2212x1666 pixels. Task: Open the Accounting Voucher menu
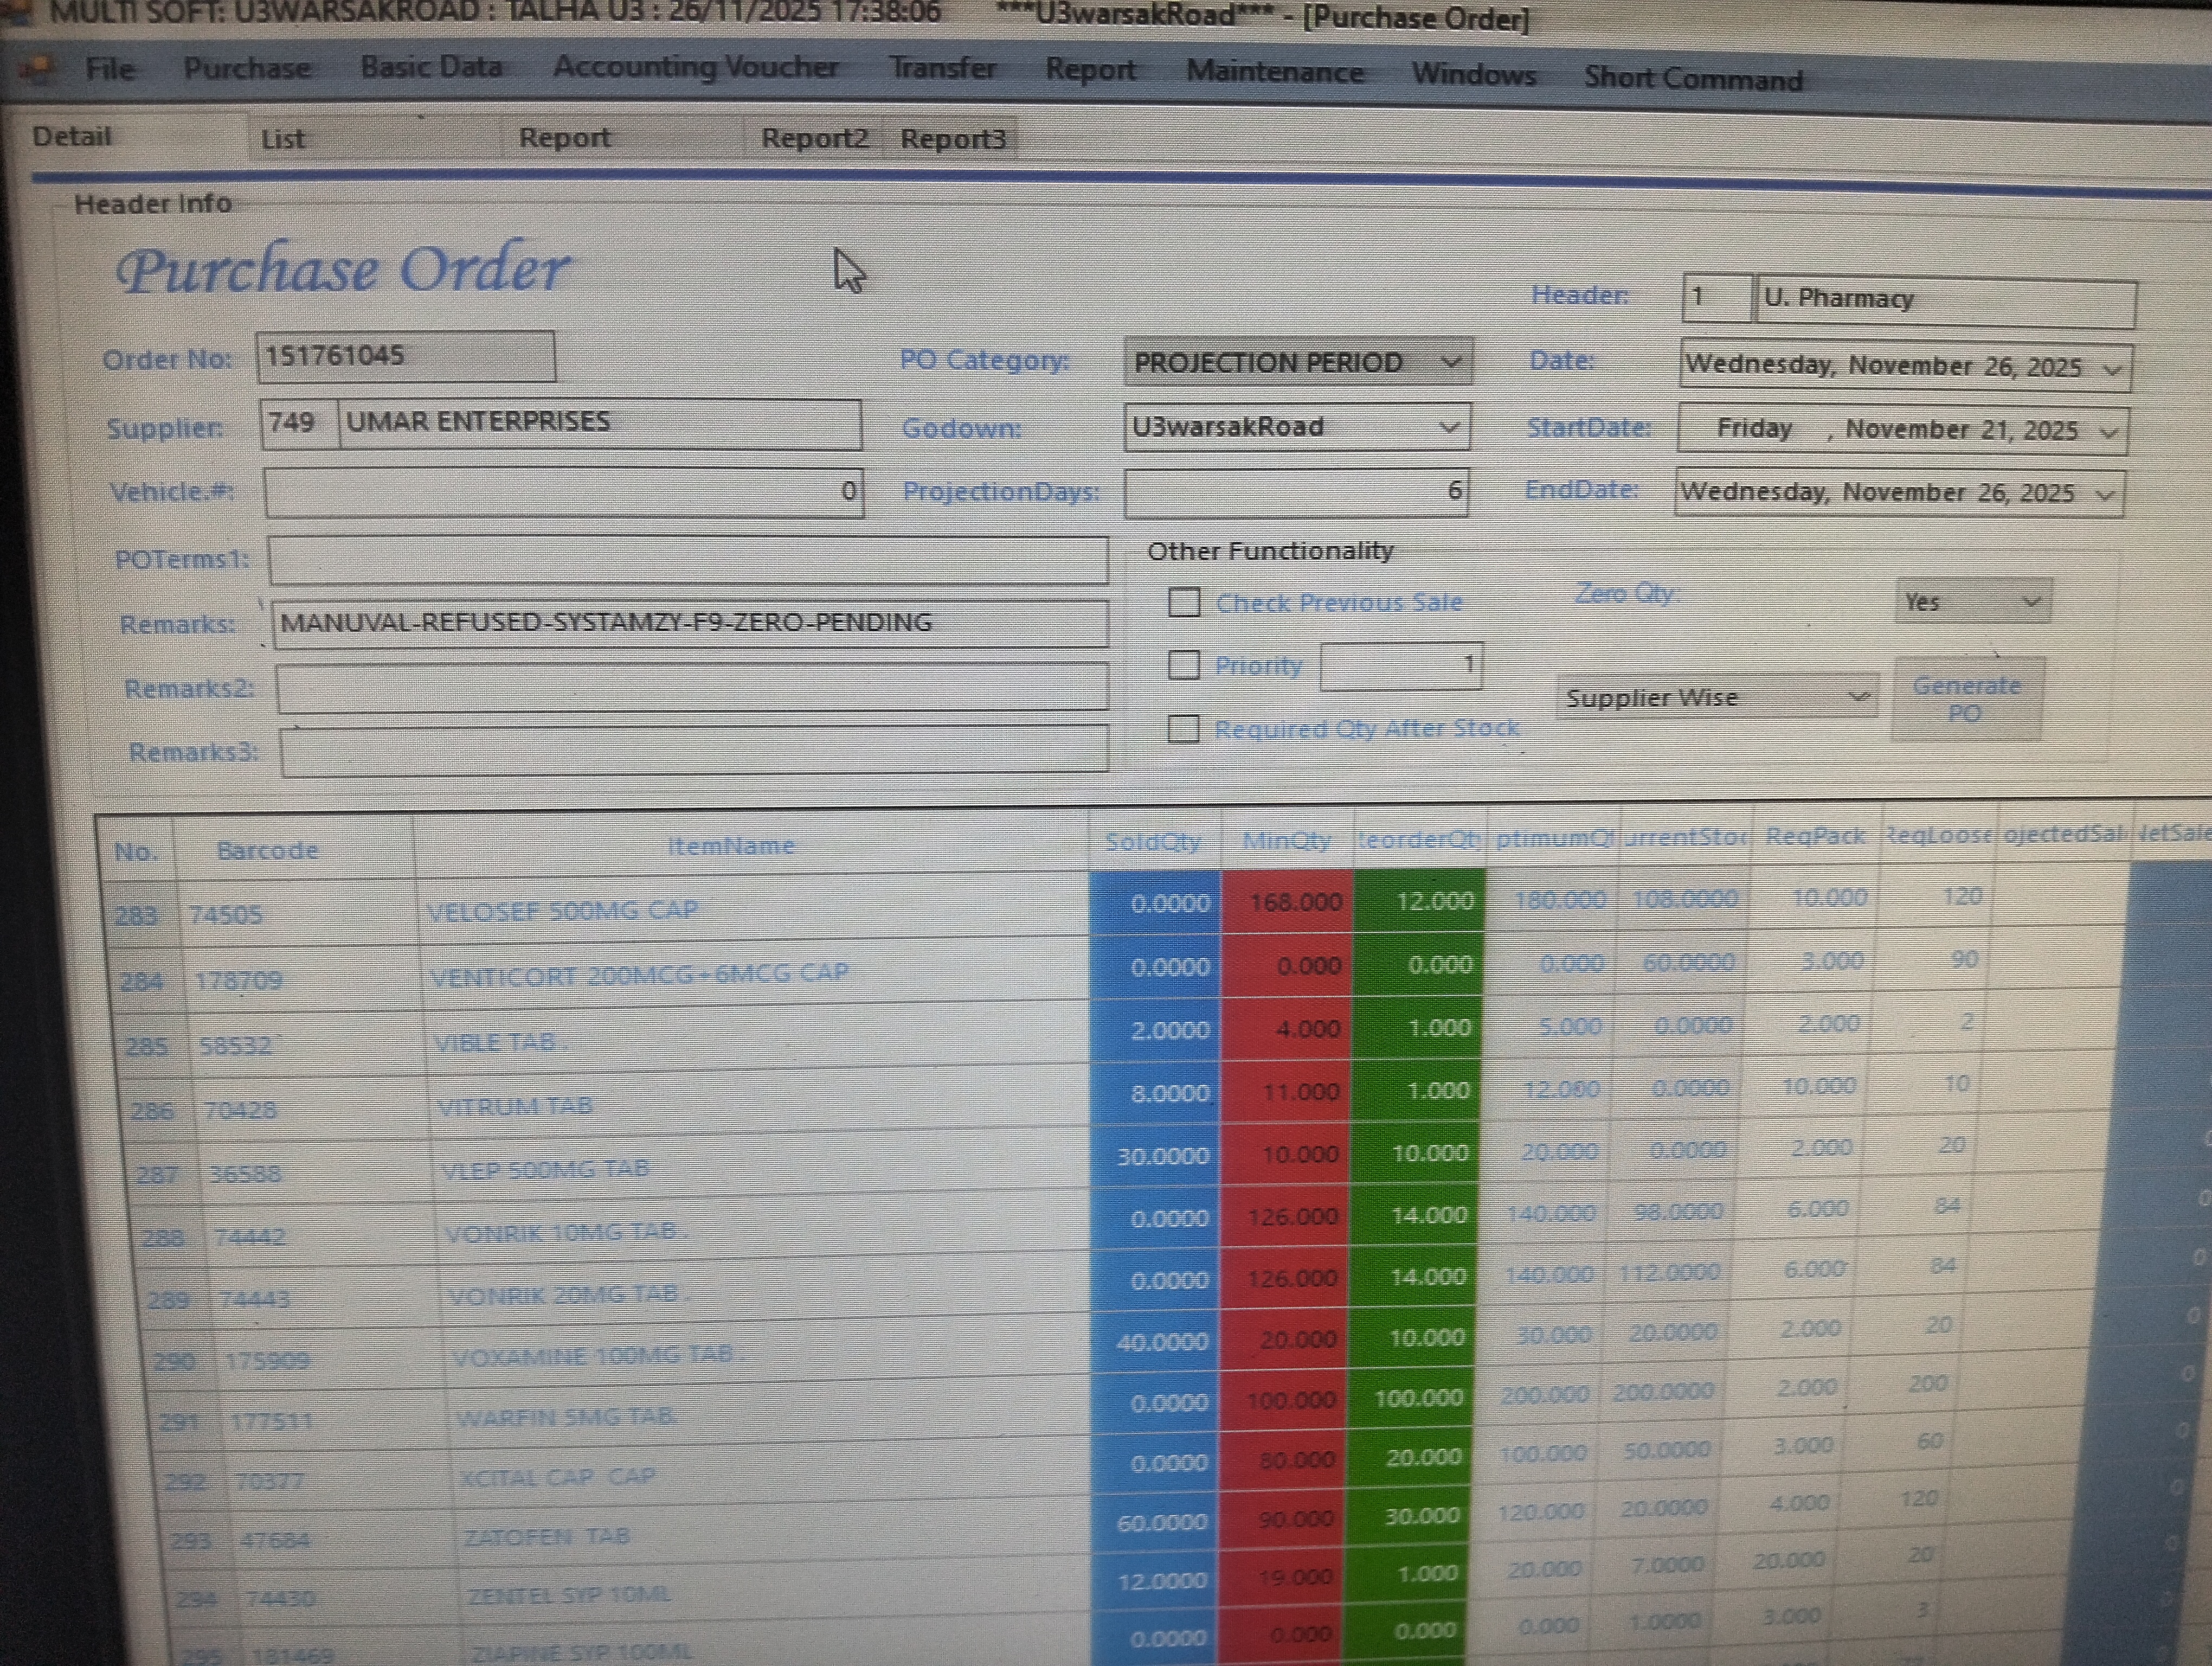coord(695,67)
